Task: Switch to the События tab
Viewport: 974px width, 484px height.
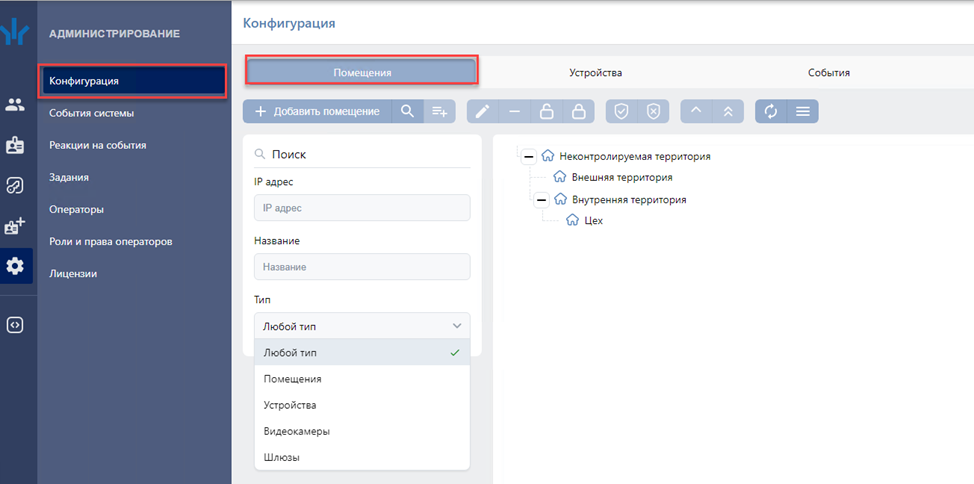Action: (x=829, y=73)
